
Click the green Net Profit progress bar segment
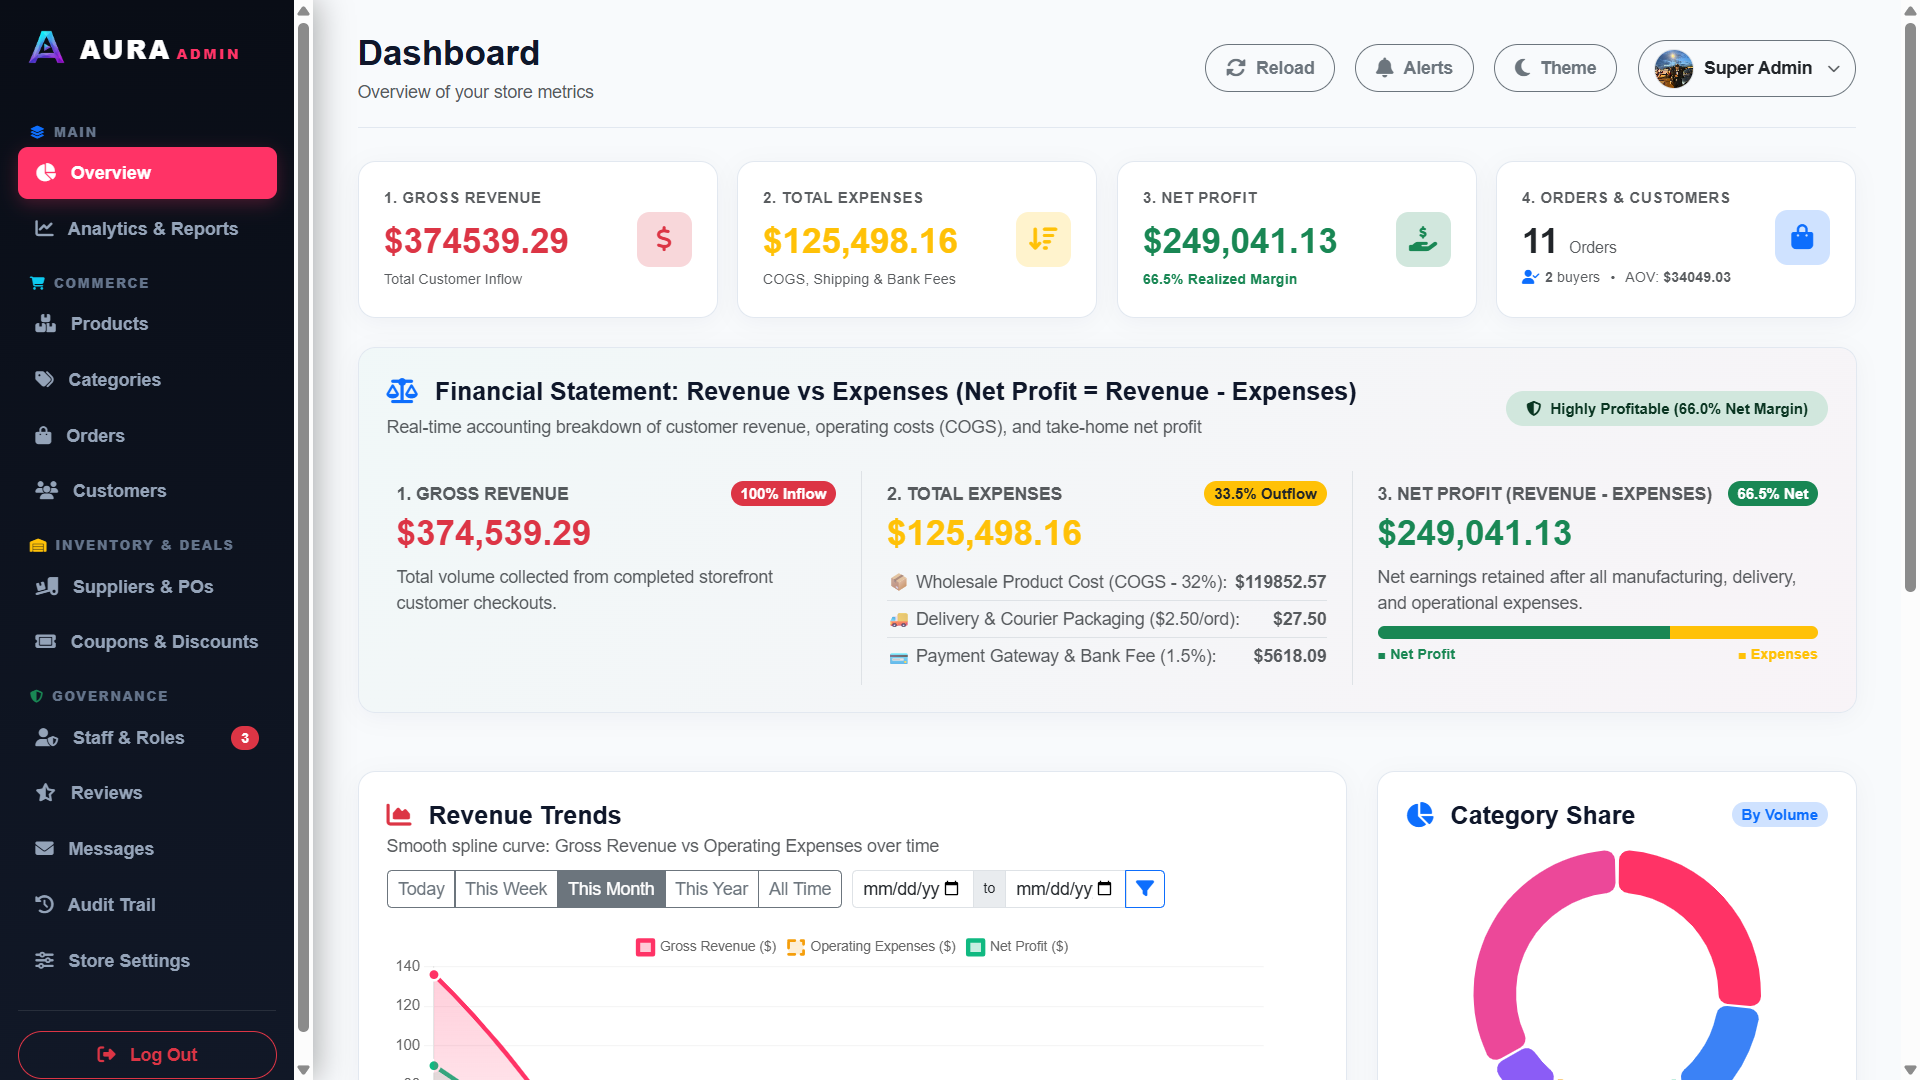tap(1523, 633)
